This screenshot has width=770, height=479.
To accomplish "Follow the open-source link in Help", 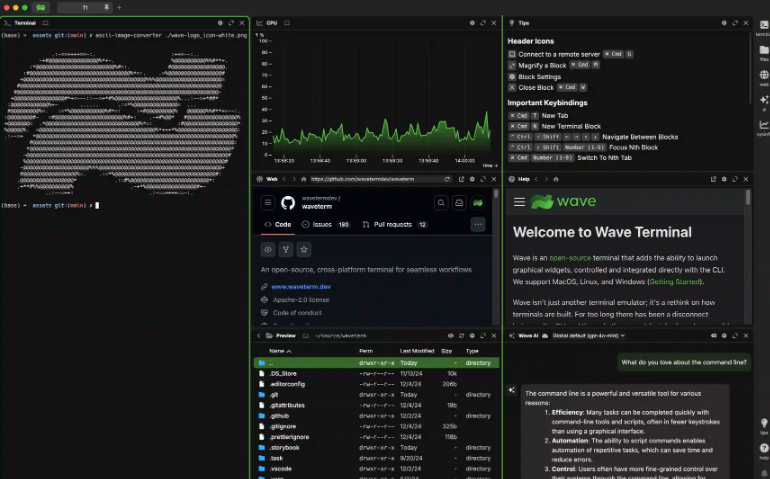I will (x=570, y=258).
